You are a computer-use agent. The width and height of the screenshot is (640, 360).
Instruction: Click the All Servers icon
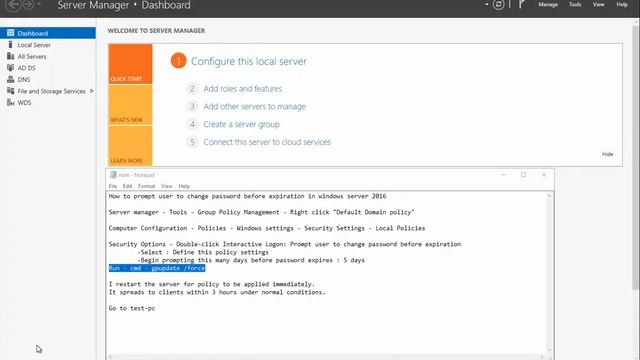(11, 56)
